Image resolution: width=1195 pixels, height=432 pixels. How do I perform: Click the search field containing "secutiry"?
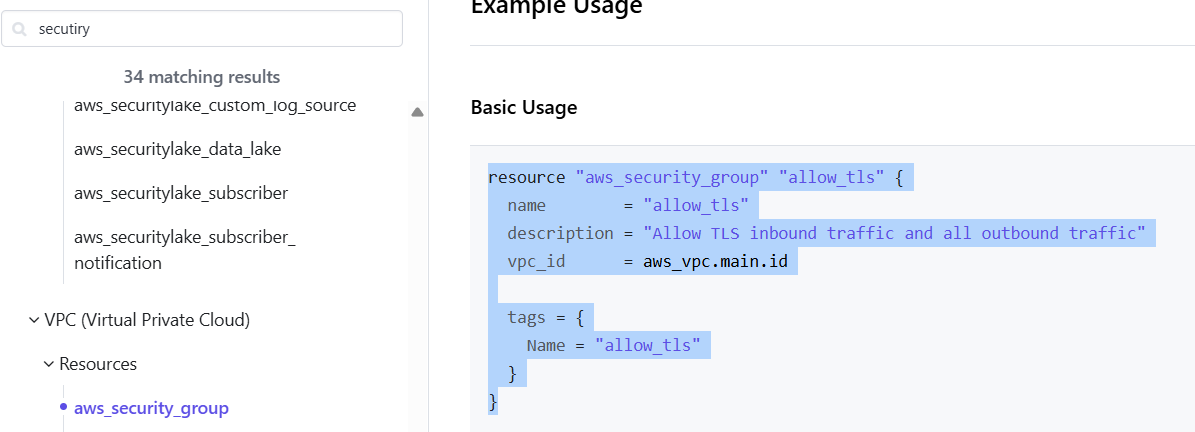(x=202, y=29)
